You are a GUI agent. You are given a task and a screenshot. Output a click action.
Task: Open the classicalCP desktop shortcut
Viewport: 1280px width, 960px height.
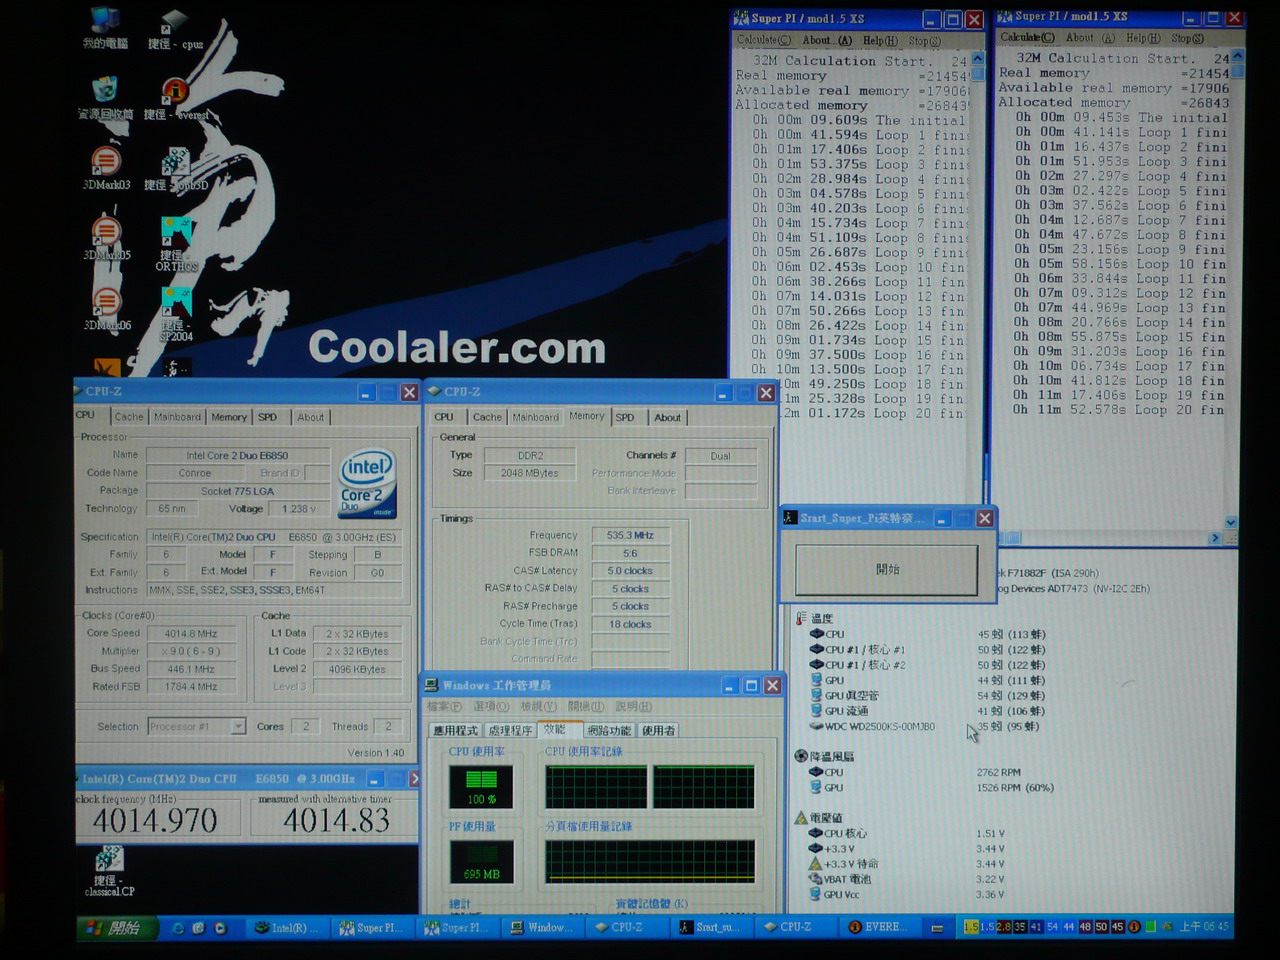click(x=109, y=871)
